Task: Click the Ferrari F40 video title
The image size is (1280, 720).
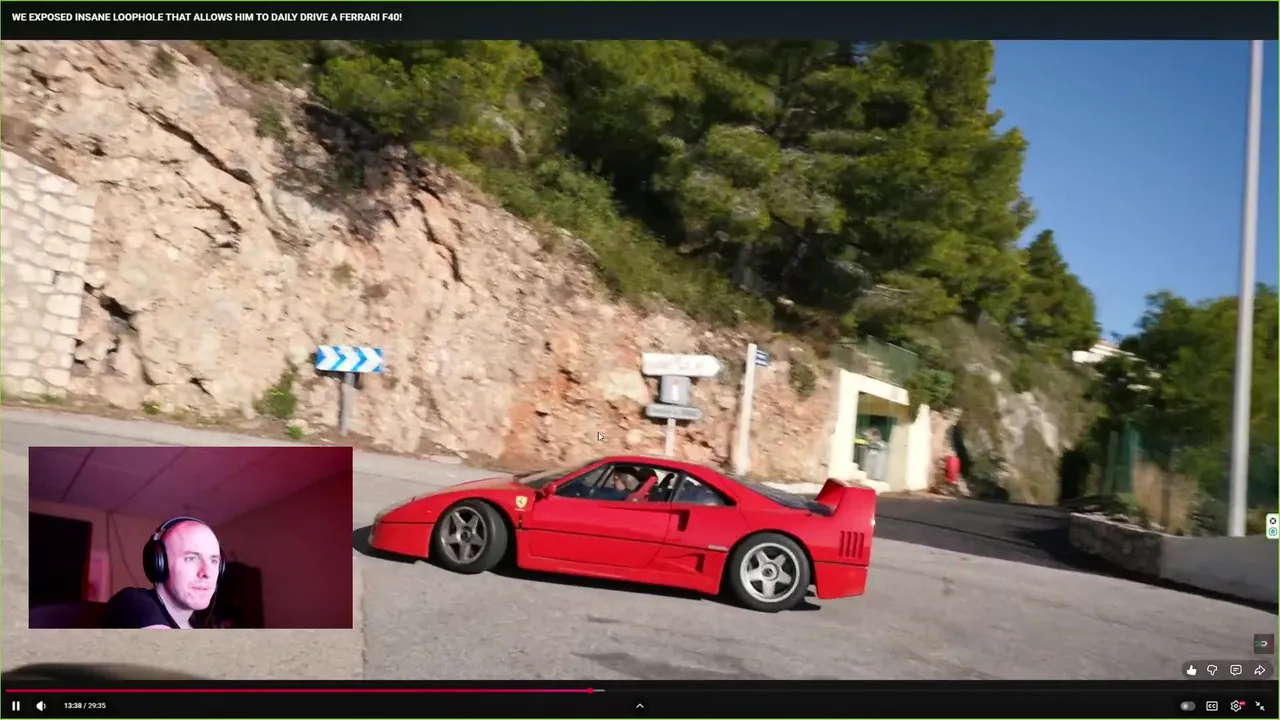Action: 207,17
